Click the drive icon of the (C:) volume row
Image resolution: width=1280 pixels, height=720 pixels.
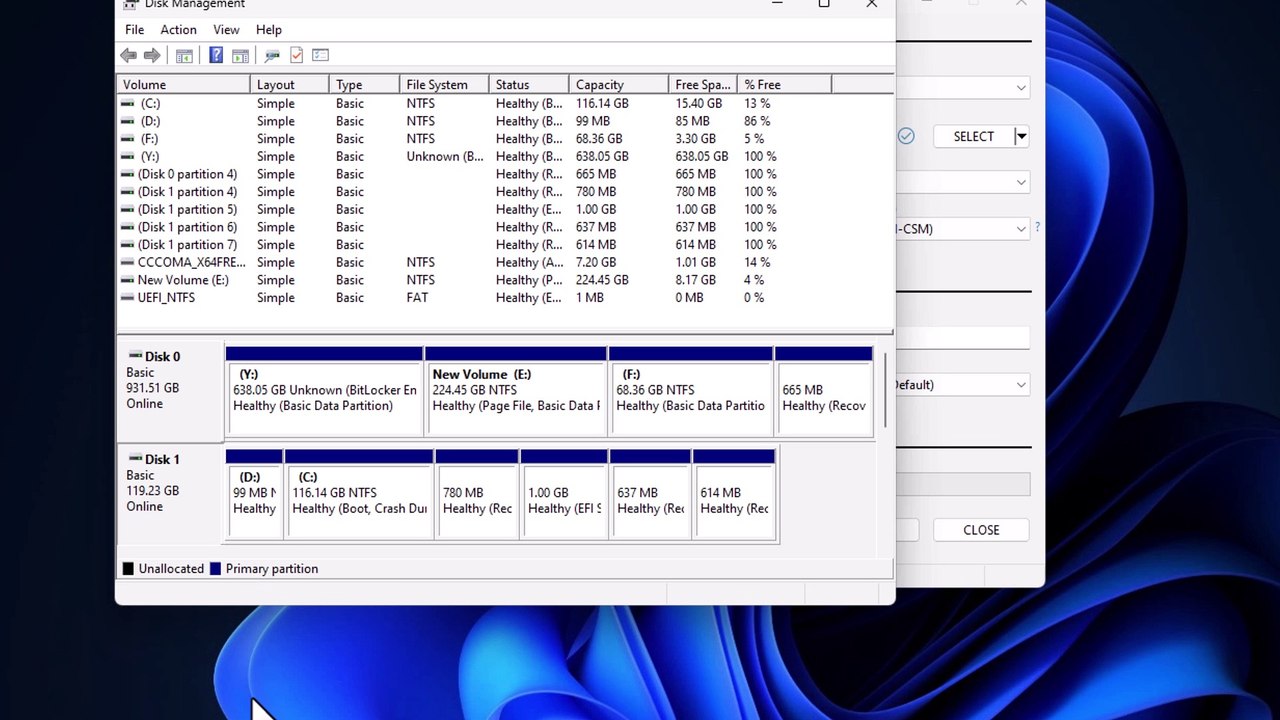(x=128, y=104)
